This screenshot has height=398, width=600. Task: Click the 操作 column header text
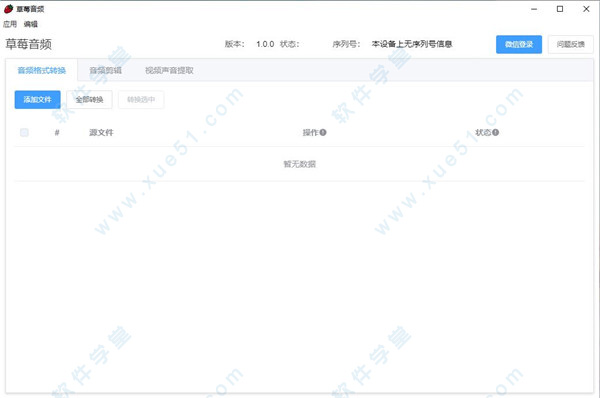click(x=310, y=132)
